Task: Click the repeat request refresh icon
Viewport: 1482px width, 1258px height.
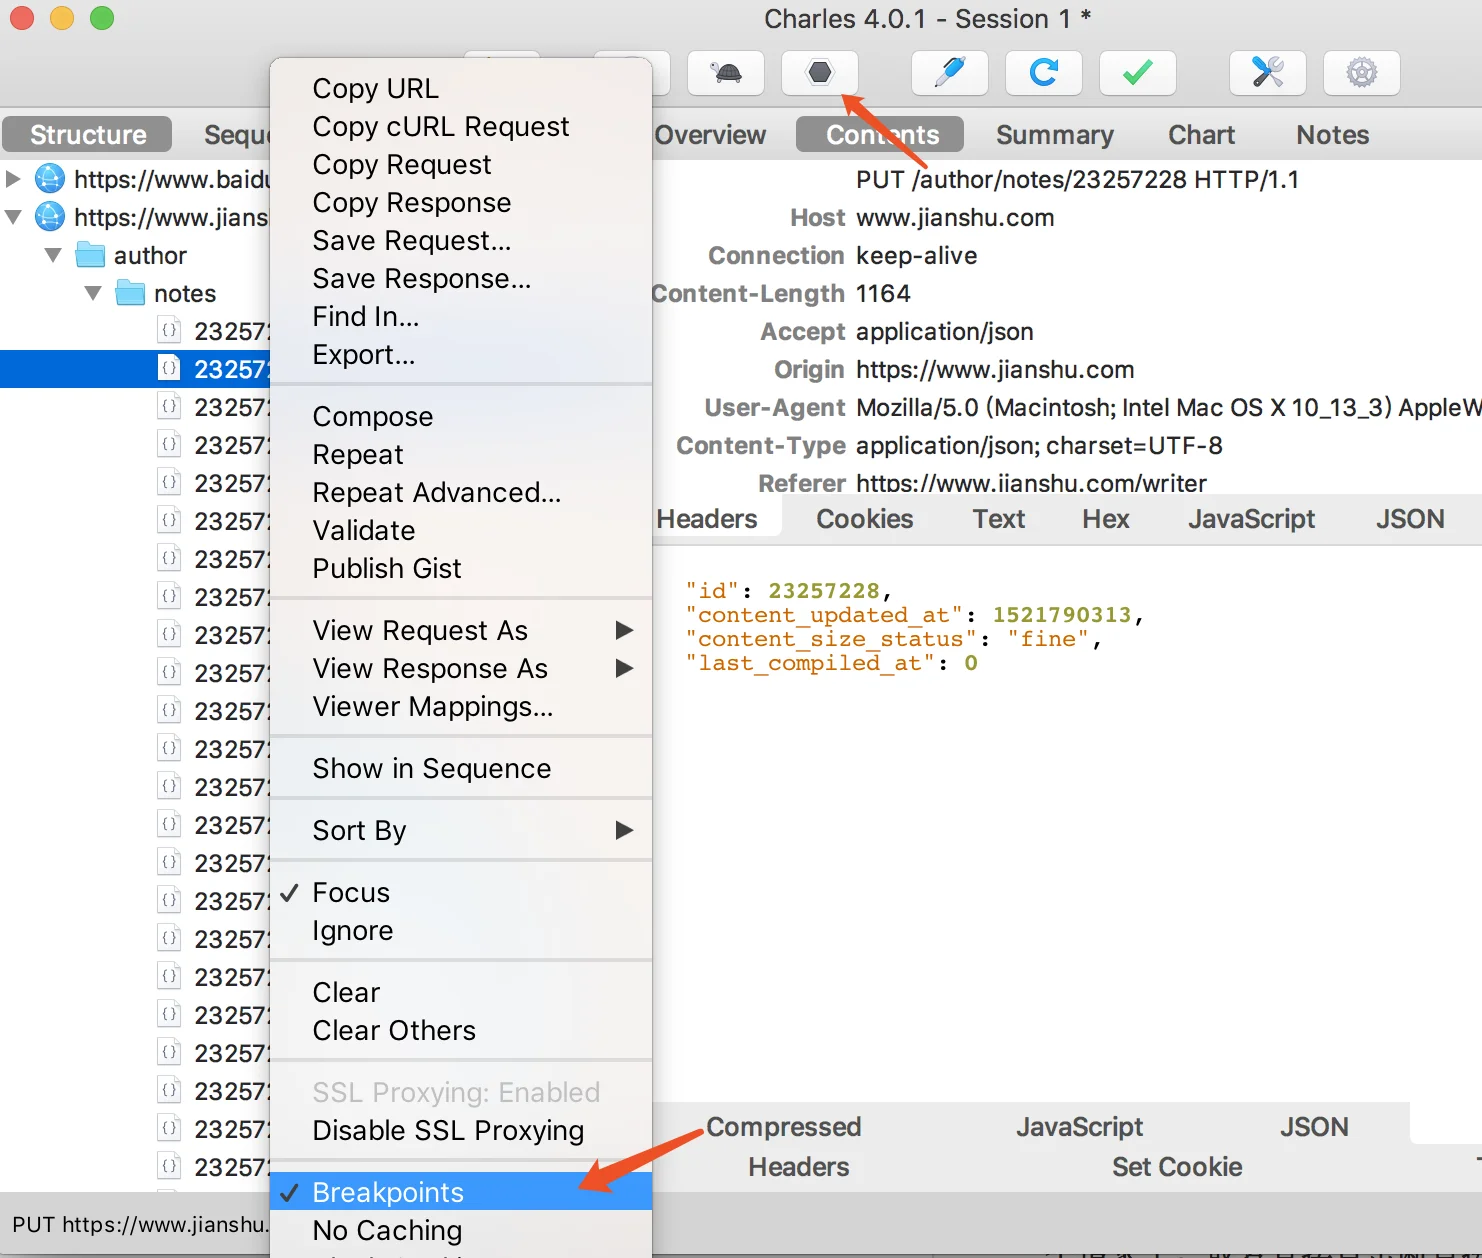Action: point(1044,73)
